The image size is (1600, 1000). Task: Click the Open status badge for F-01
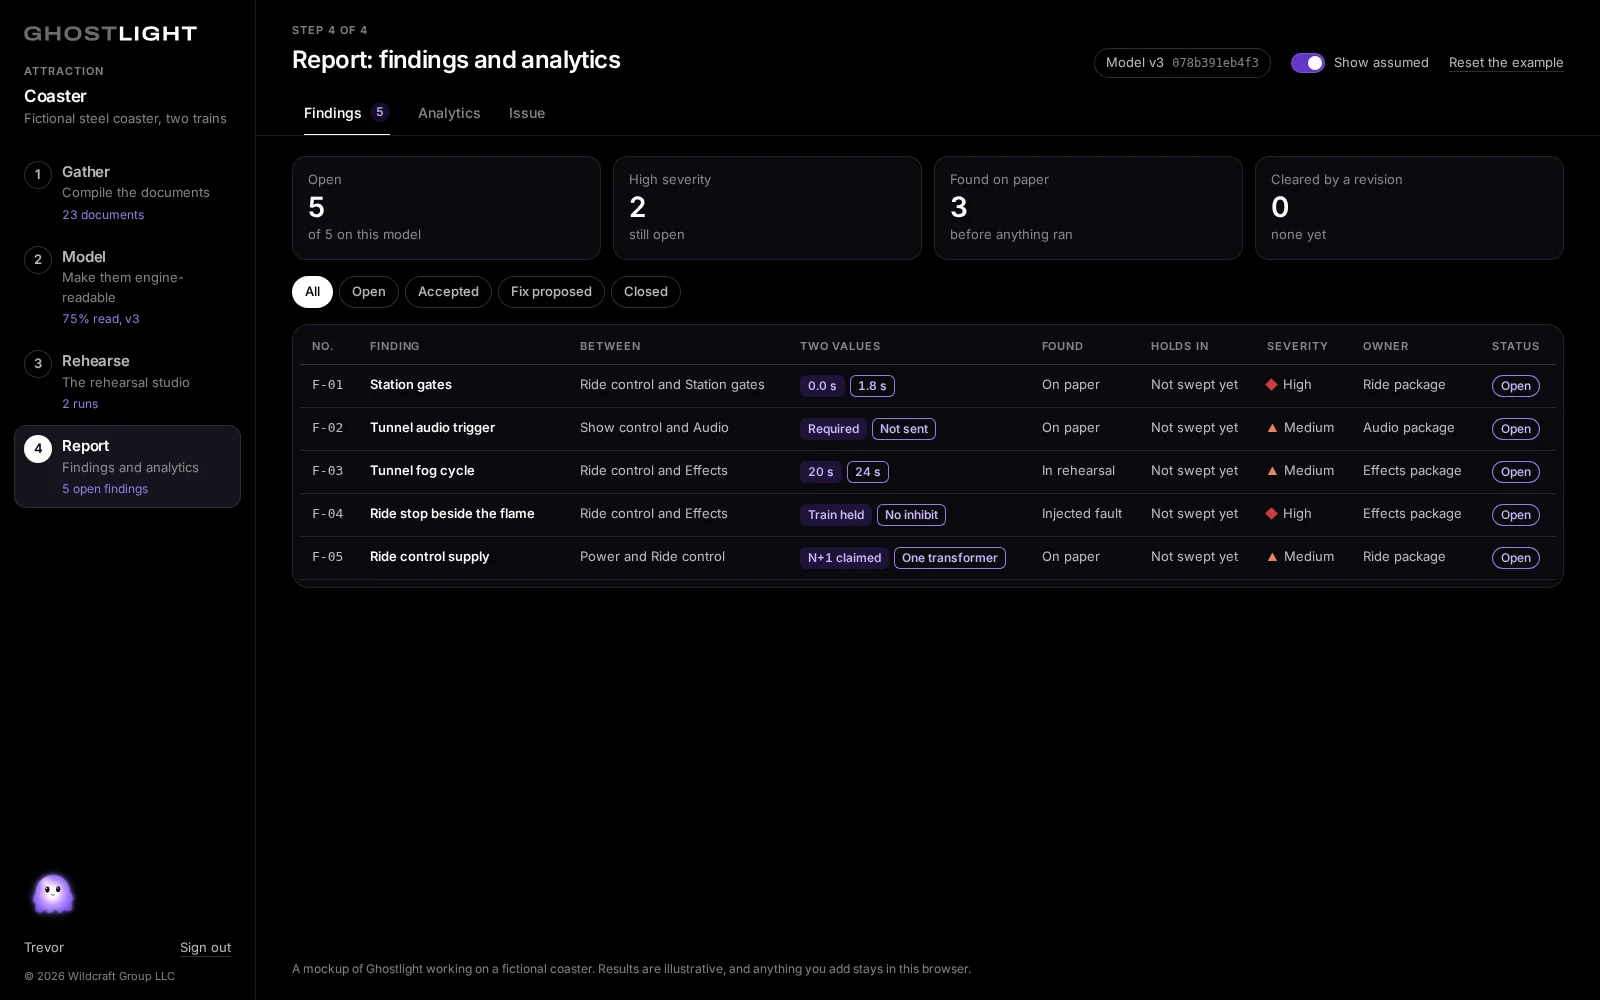coord(1515,386)
